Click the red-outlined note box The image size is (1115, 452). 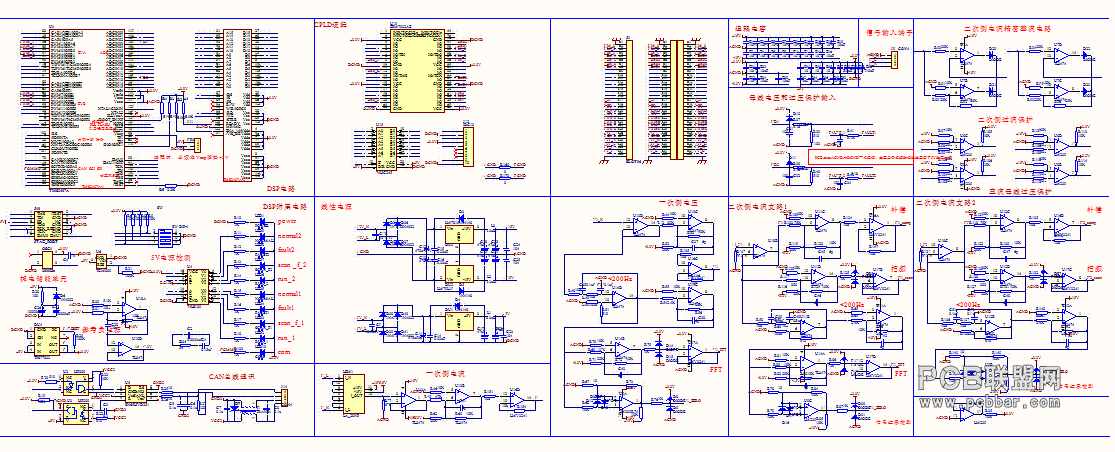click(860, 157)
